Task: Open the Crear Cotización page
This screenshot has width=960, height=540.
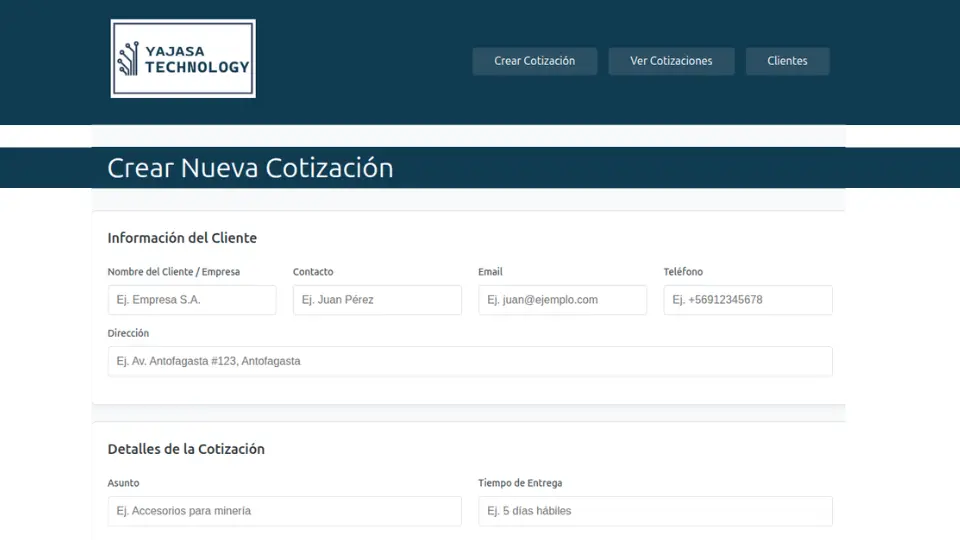Action: tap(534, 61)
